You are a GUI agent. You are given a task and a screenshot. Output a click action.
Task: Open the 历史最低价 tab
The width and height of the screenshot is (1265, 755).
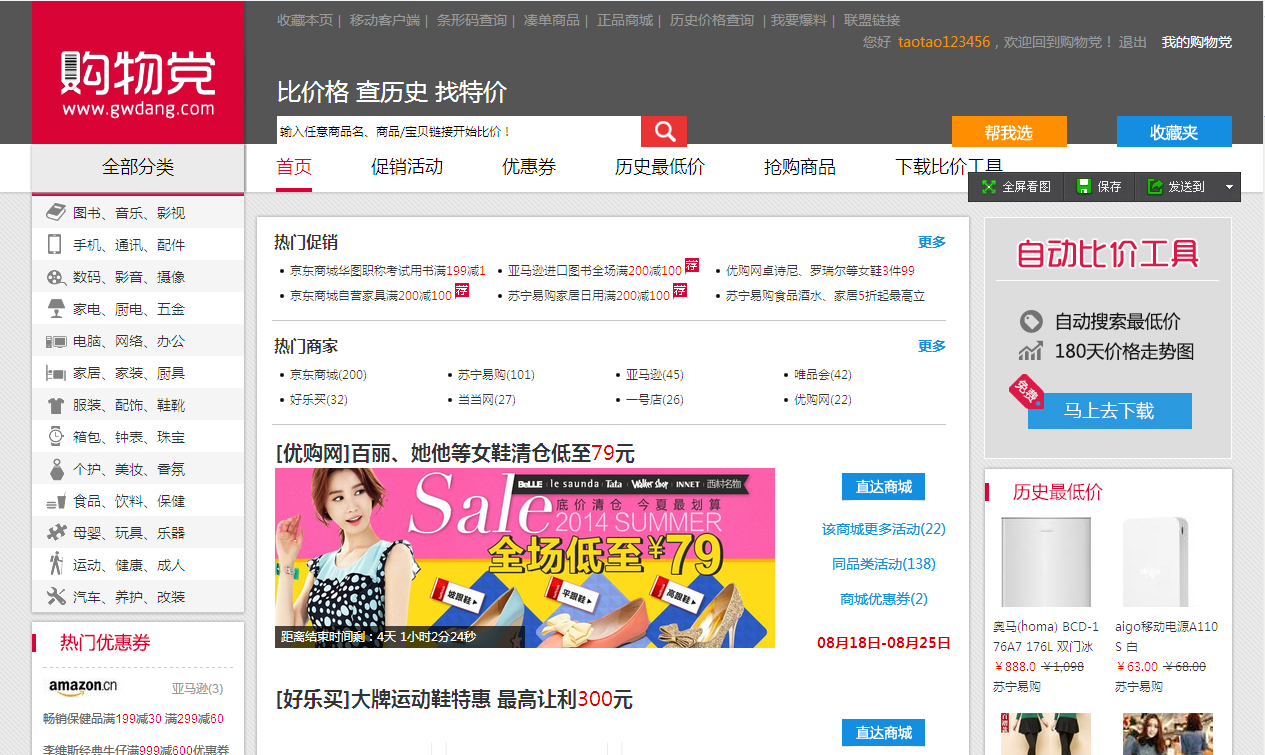[660, 167]
